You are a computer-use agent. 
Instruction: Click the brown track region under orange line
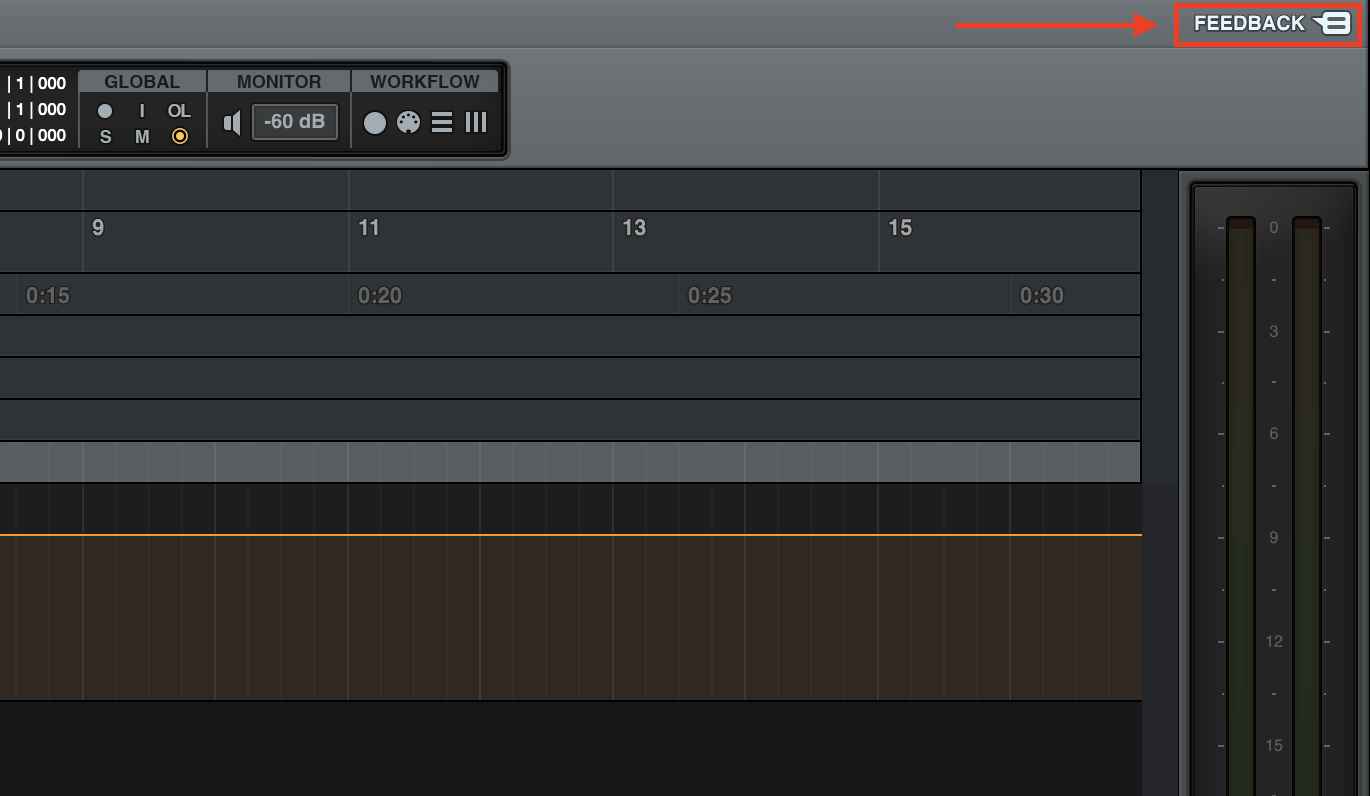[x=570, y=618]
